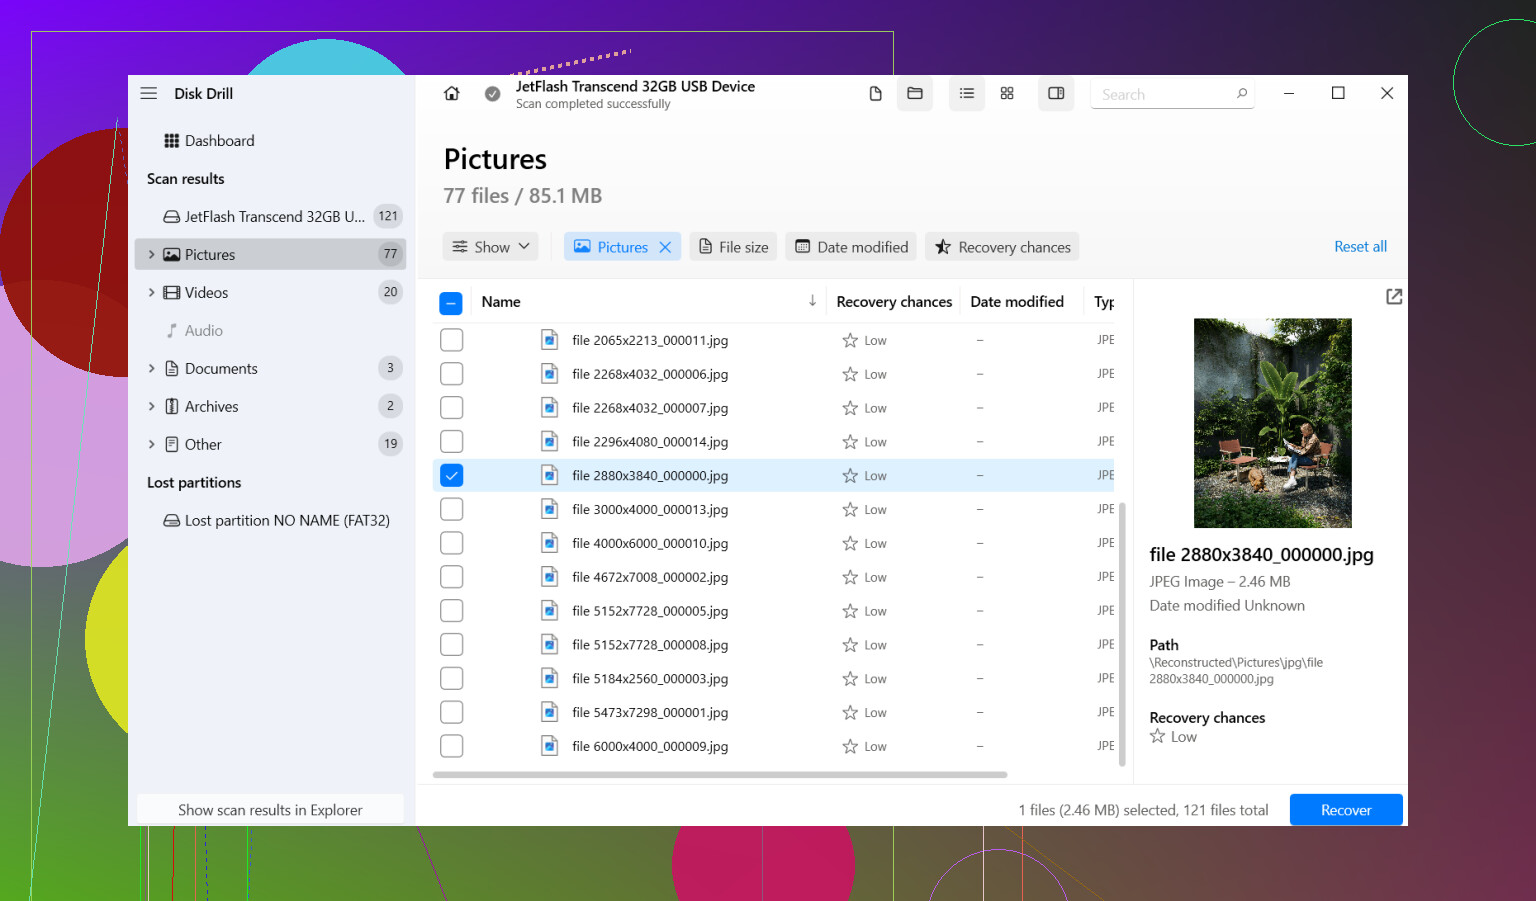Check file 3000x4000_000013.jpg checkbox
This screenshot has width=1536, height=901.
tap(452, 509)
